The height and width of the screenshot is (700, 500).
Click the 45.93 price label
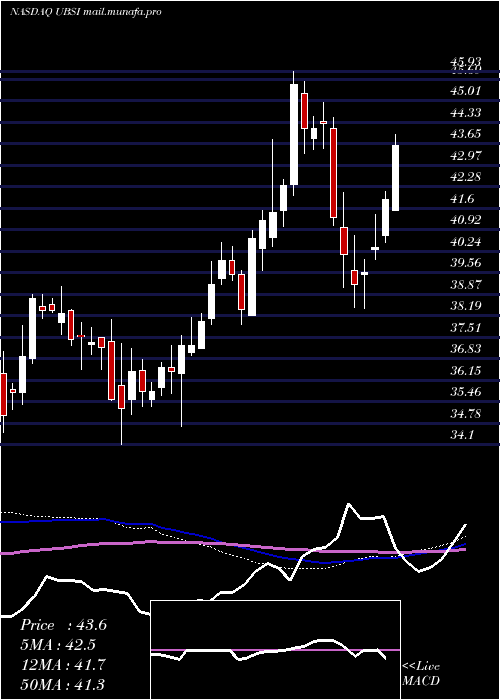[x=465, y=62]
